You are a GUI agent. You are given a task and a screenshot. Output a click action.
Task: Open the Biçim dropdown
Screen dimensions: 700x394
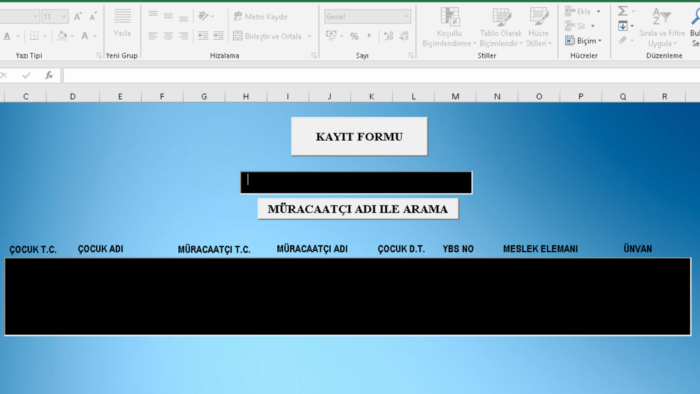583,41
